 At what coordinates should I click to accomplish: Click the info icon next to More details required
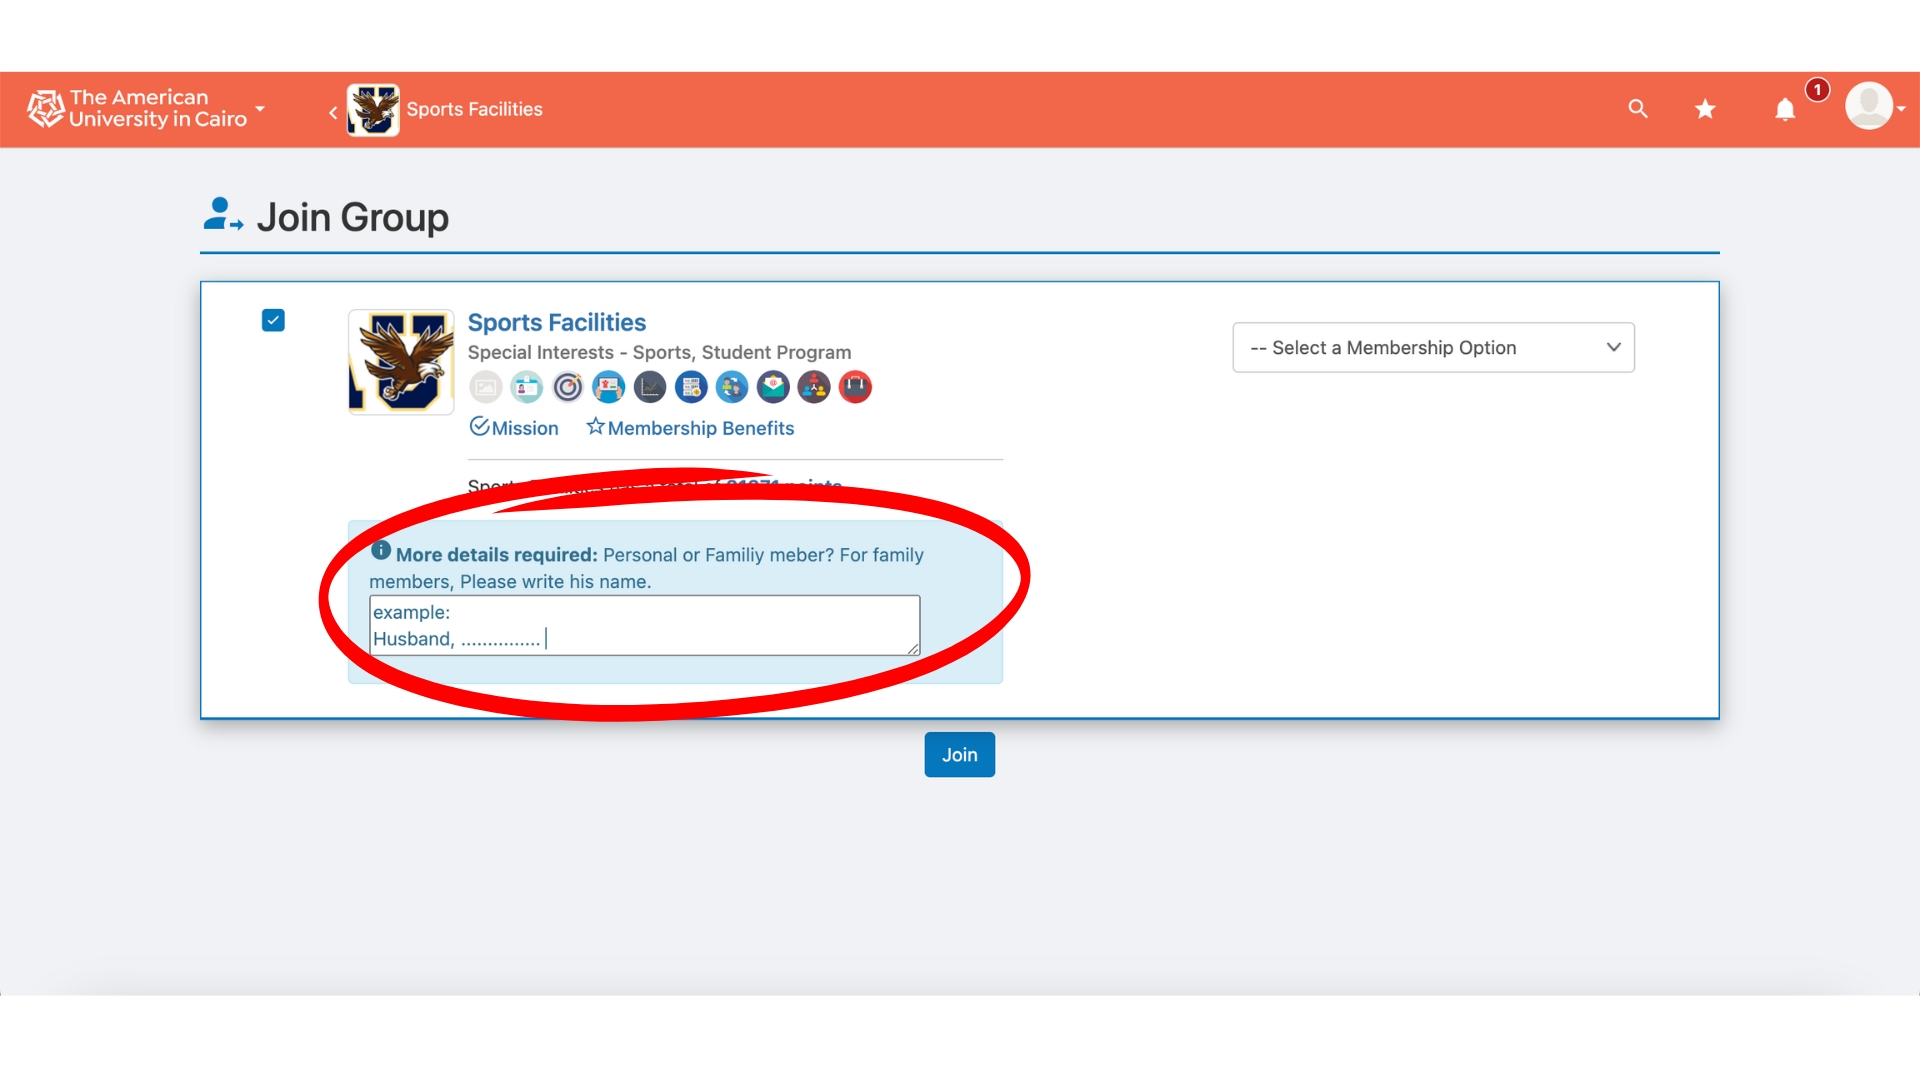[381, 551]
